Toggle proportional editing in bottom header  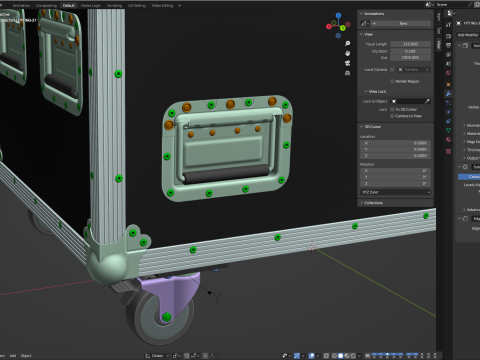click(206, 356)
